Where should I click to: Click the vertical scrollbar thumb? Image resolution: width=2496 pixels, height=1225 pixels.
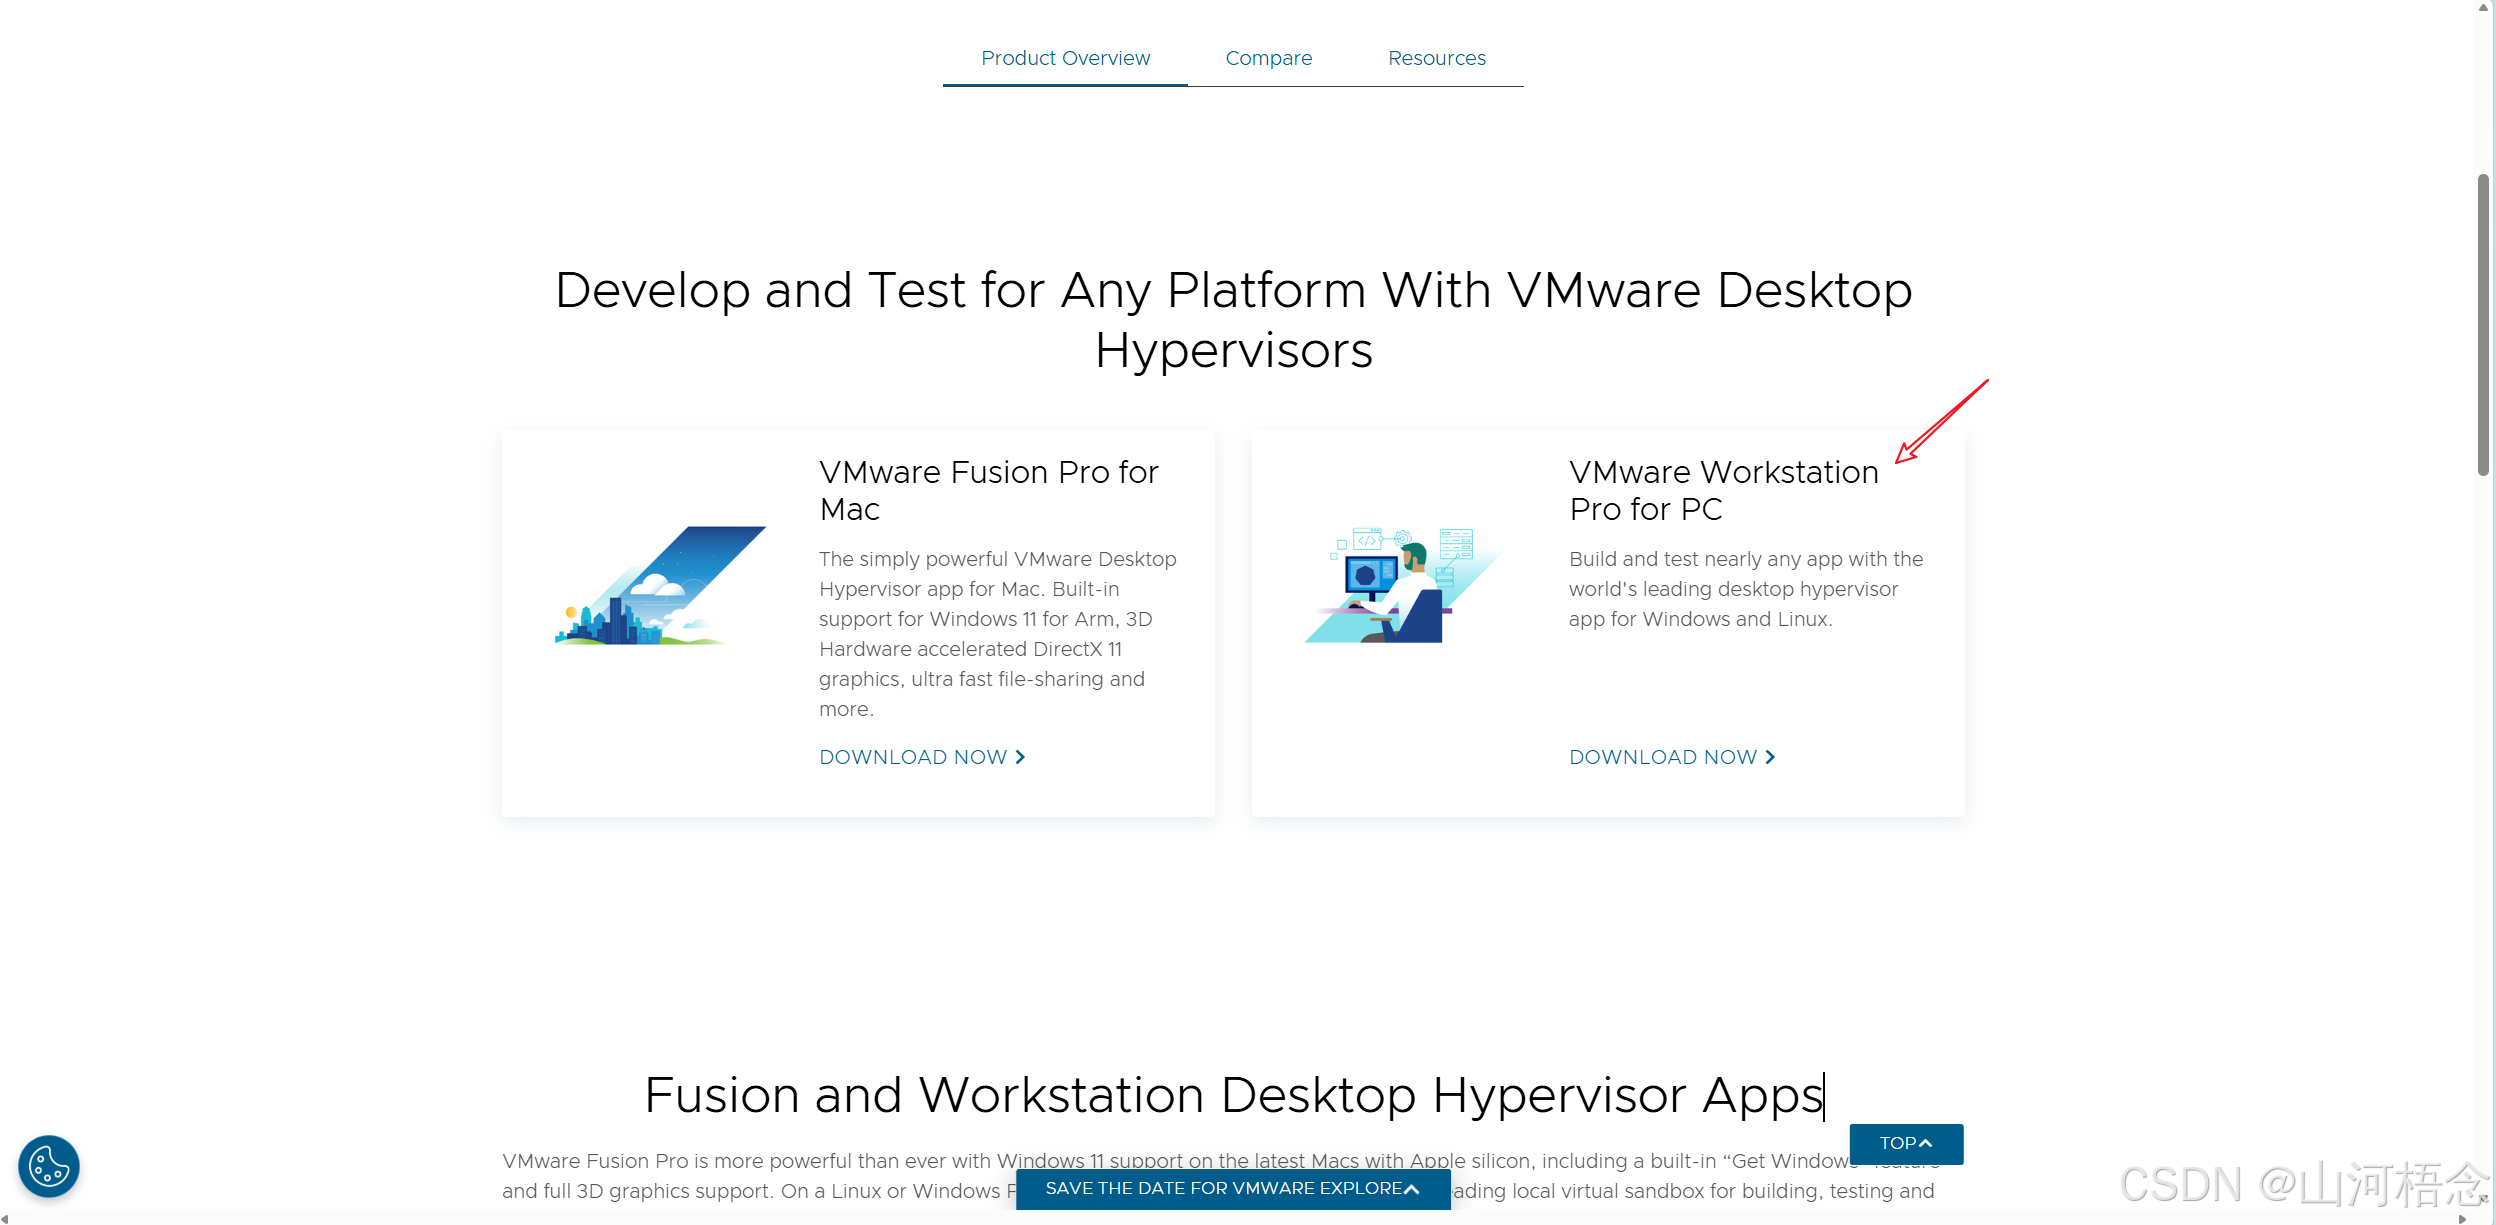(x=2483, y=325)
